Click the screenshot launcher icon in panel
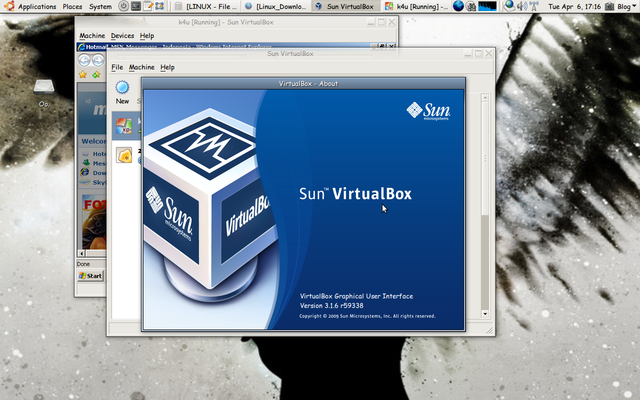640x400 pixels. click(x=160, y=6)
